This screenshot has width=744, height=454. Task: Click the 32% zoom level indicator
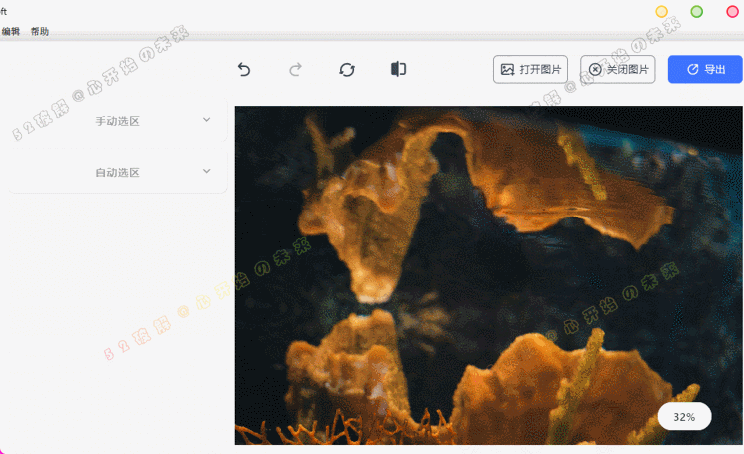click(x=684, y=416)
